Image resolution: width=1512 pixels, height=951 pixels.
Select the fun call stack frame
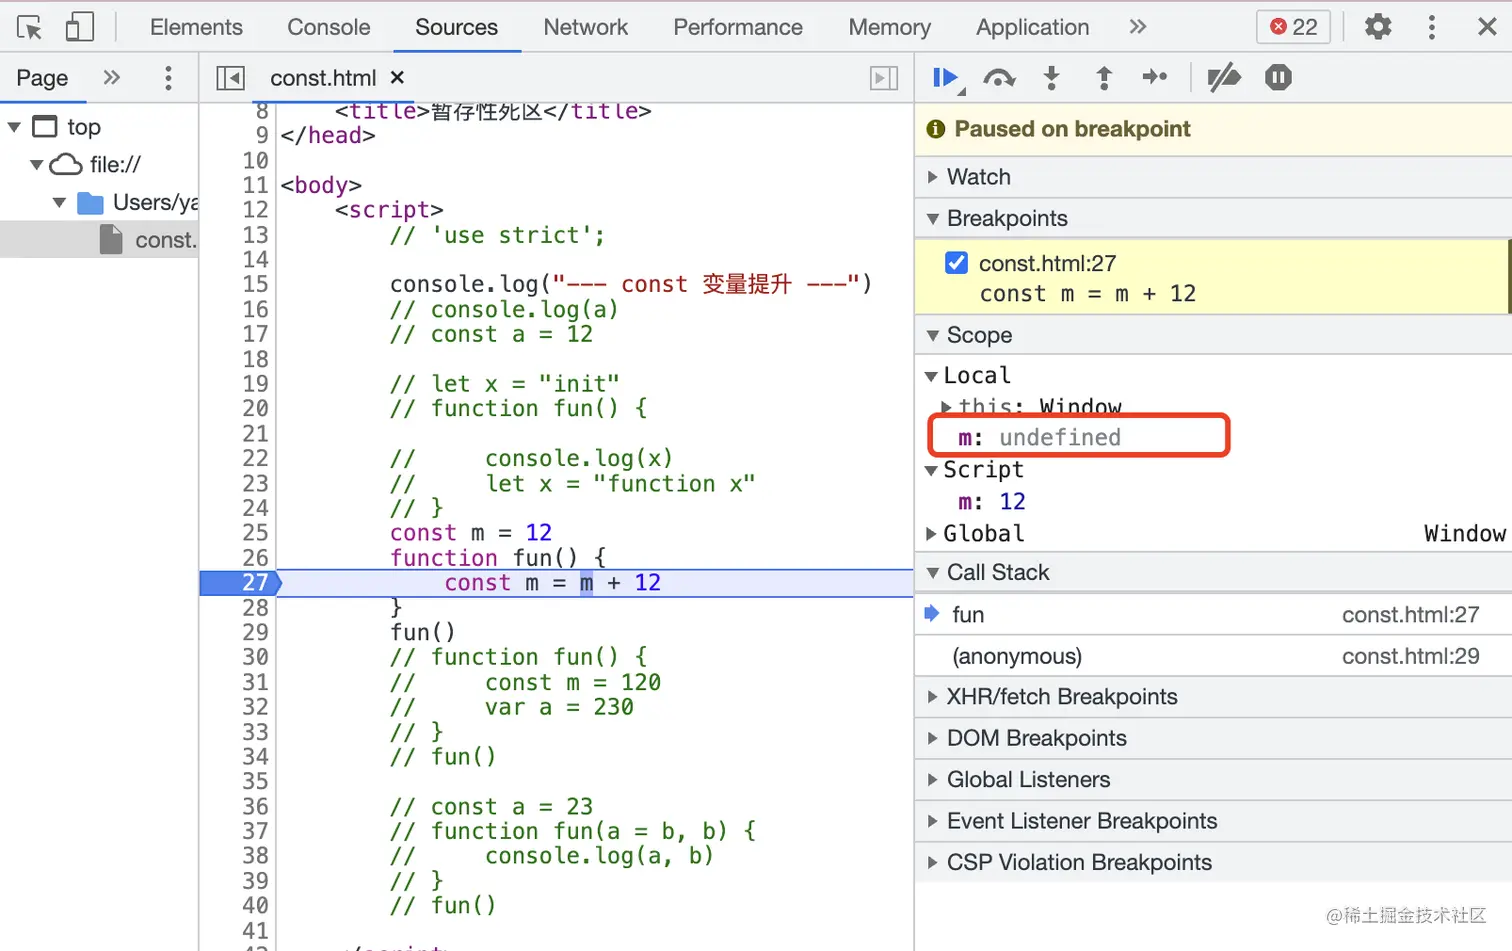click(x=1213, y=614)
